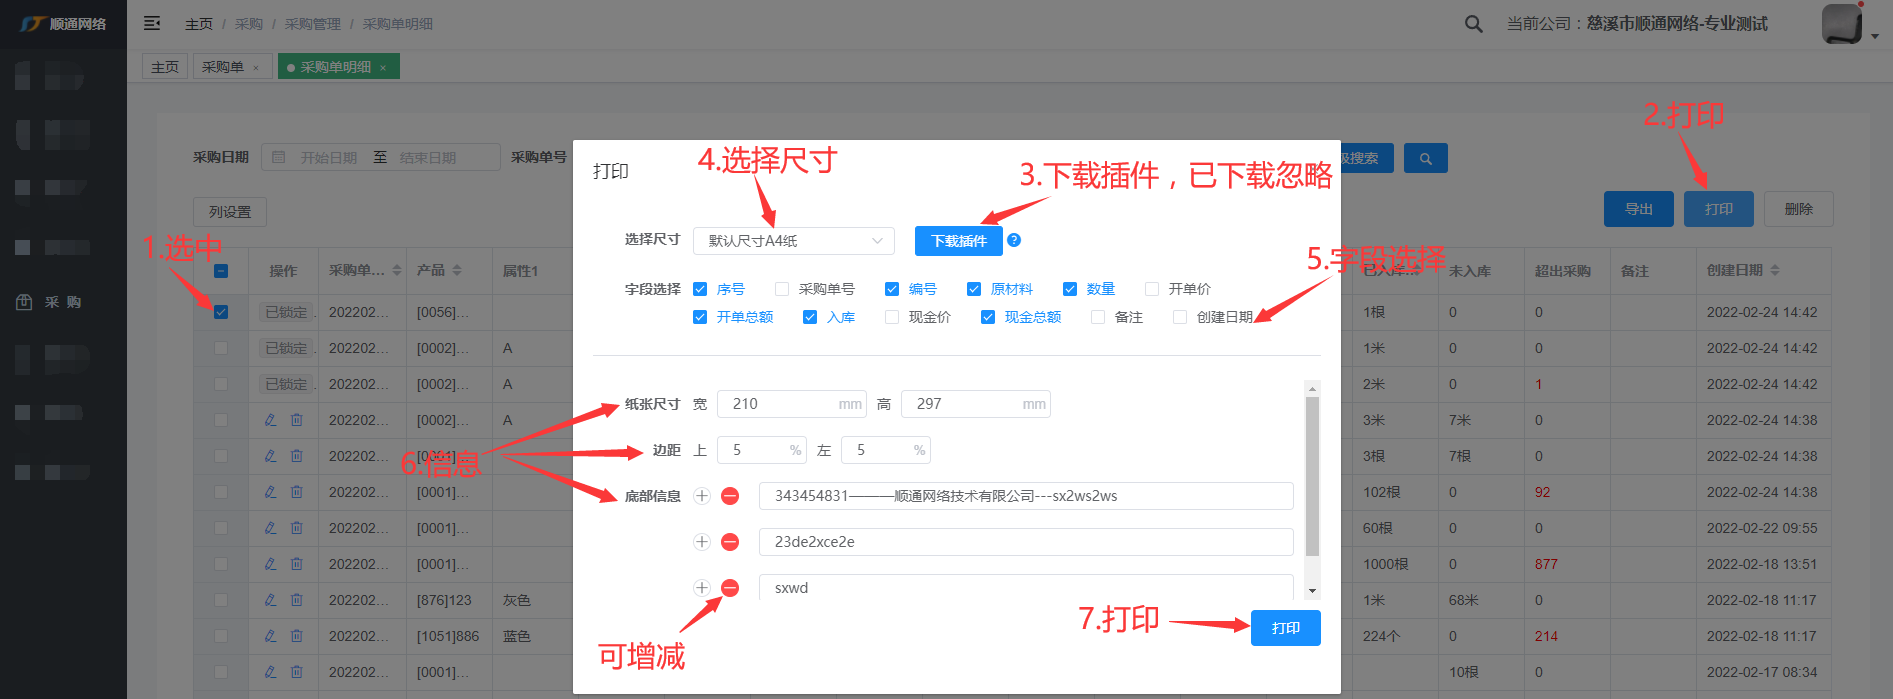Click the dialog's vertical scrollbar
1893x699 pixels.
coord(1312,480)
